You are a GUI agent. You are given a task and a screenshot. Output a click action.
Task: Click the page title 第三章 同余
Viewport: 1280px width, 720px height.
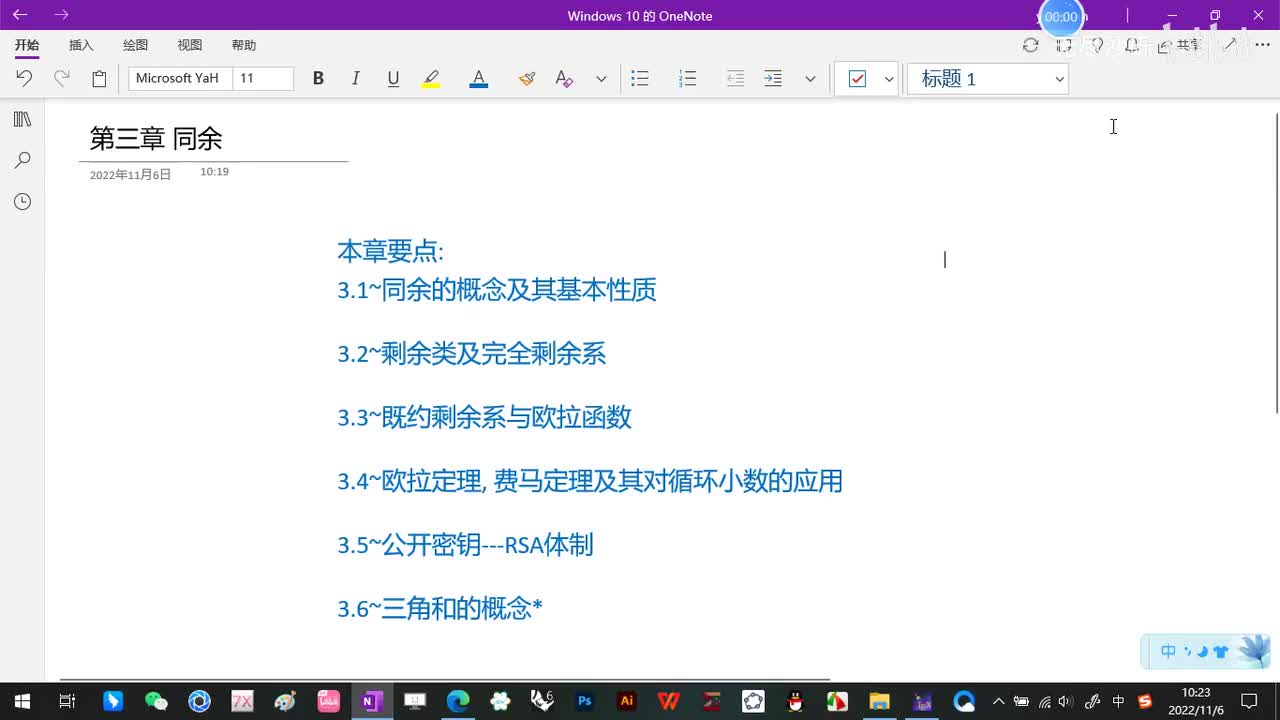pyautogui.click(x=156, y=139)
